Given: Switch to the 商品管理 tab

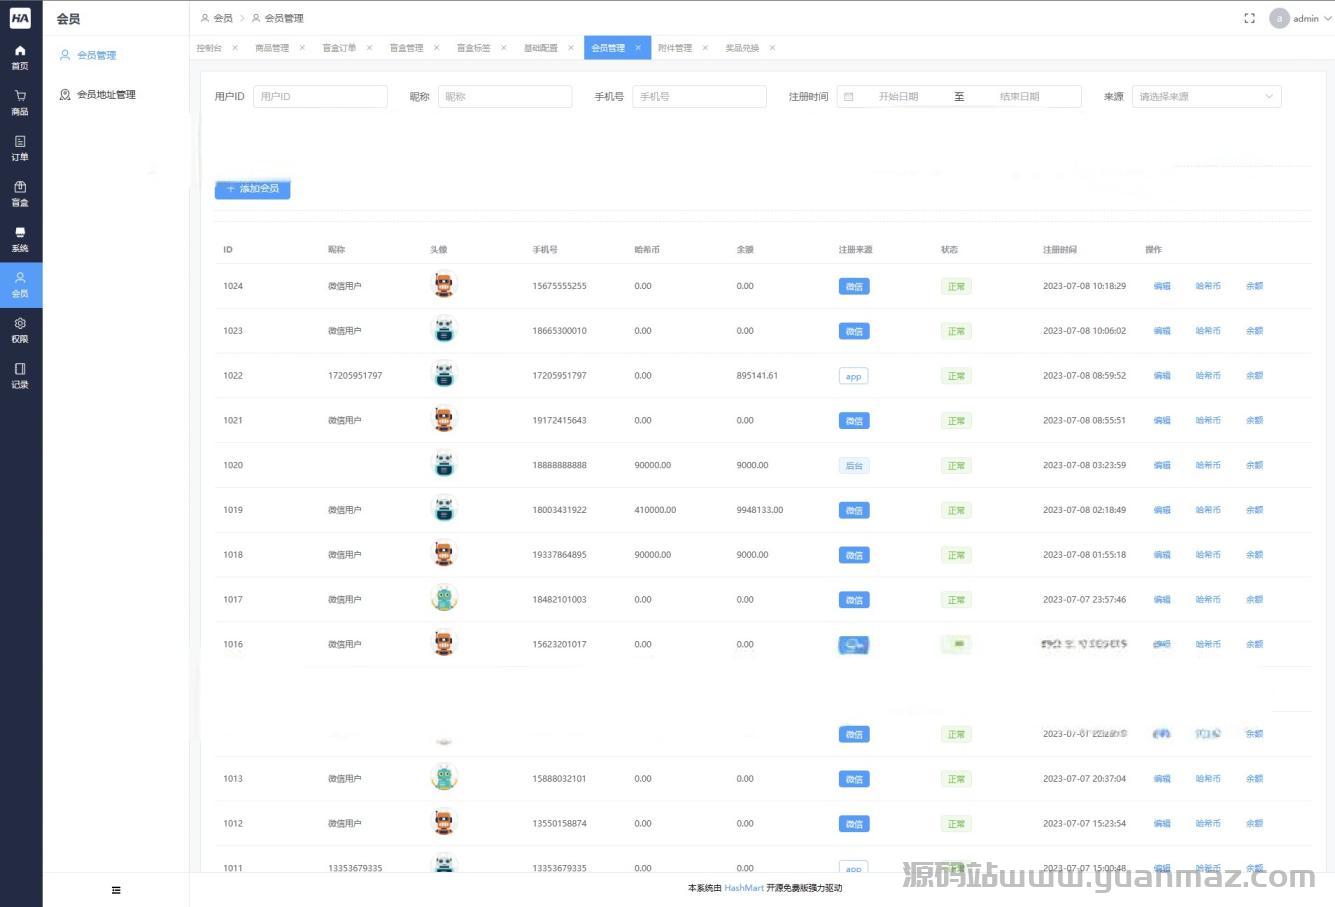Looking at the screenshot, I should coord(272,48).
